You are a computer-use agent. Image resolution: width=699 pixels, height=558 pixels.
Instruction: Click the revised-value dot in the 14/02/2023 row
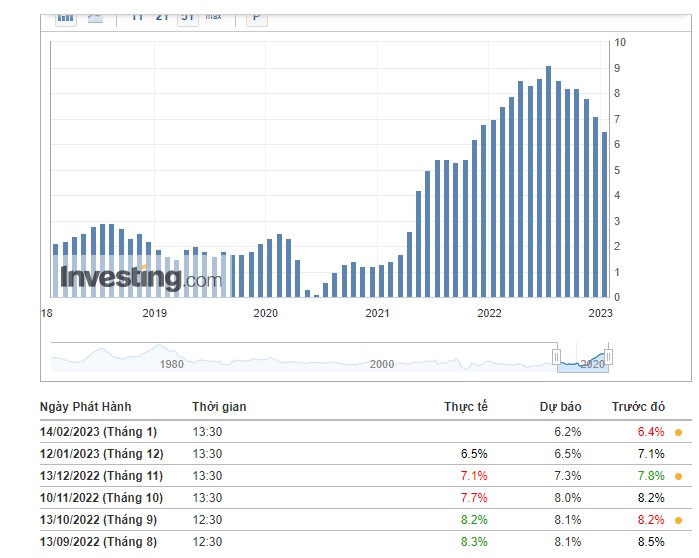coord(678,432)
